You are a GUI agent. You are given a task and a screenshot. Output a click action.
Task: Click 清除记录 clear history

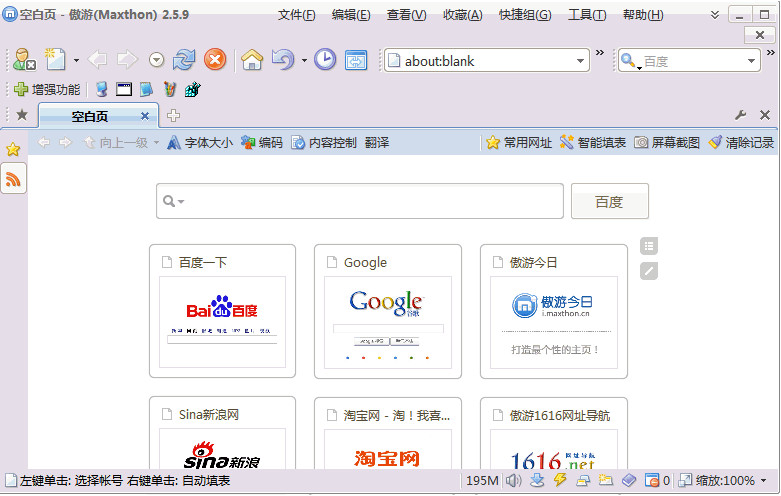click(741, 143)
